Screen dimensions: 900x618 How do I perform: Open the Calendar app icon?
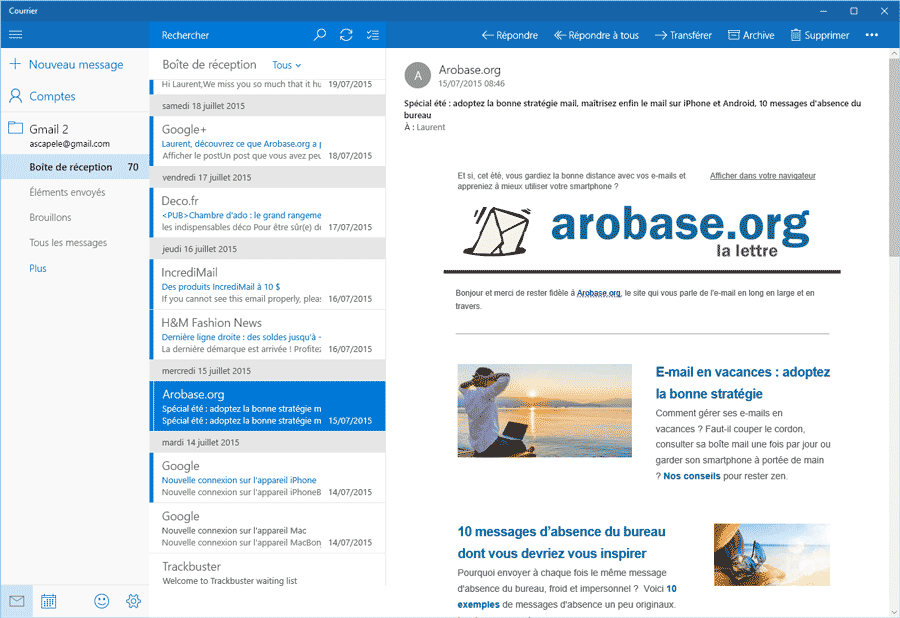[x=49, y=601]
